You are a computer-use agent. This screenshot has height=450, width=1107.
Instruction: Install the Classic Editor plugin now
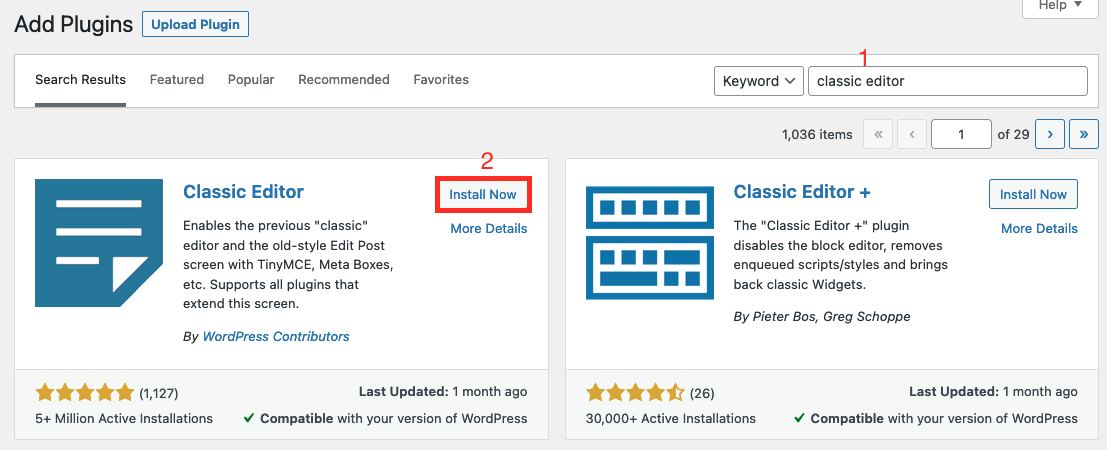pyautogui.click(x=483, y=194)
